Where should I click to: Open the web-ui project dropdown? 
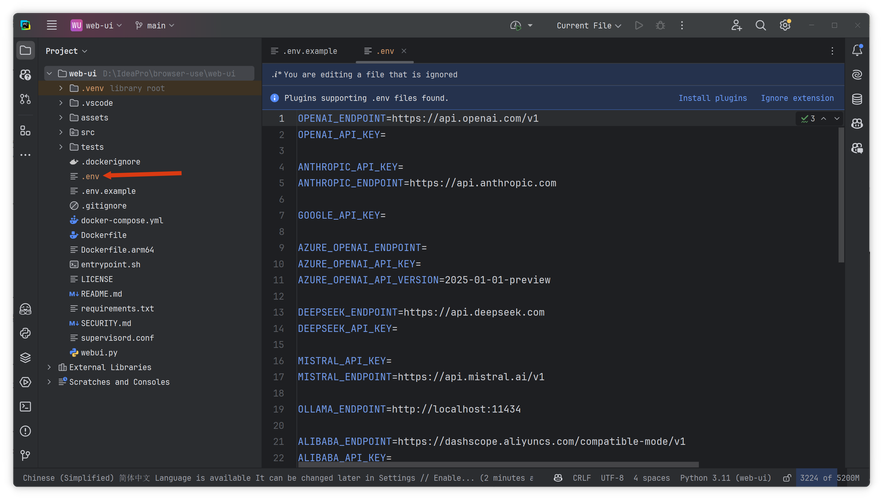[96, 25]
